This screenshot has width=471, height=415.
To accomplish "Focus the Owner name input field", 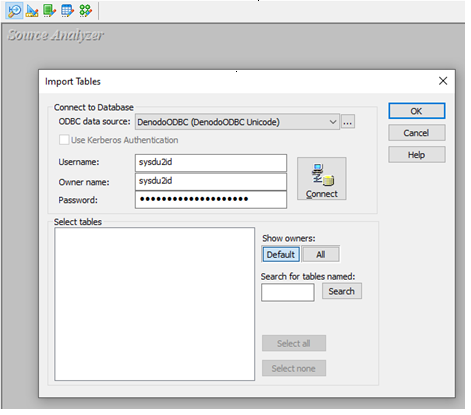I will point(211,181).
